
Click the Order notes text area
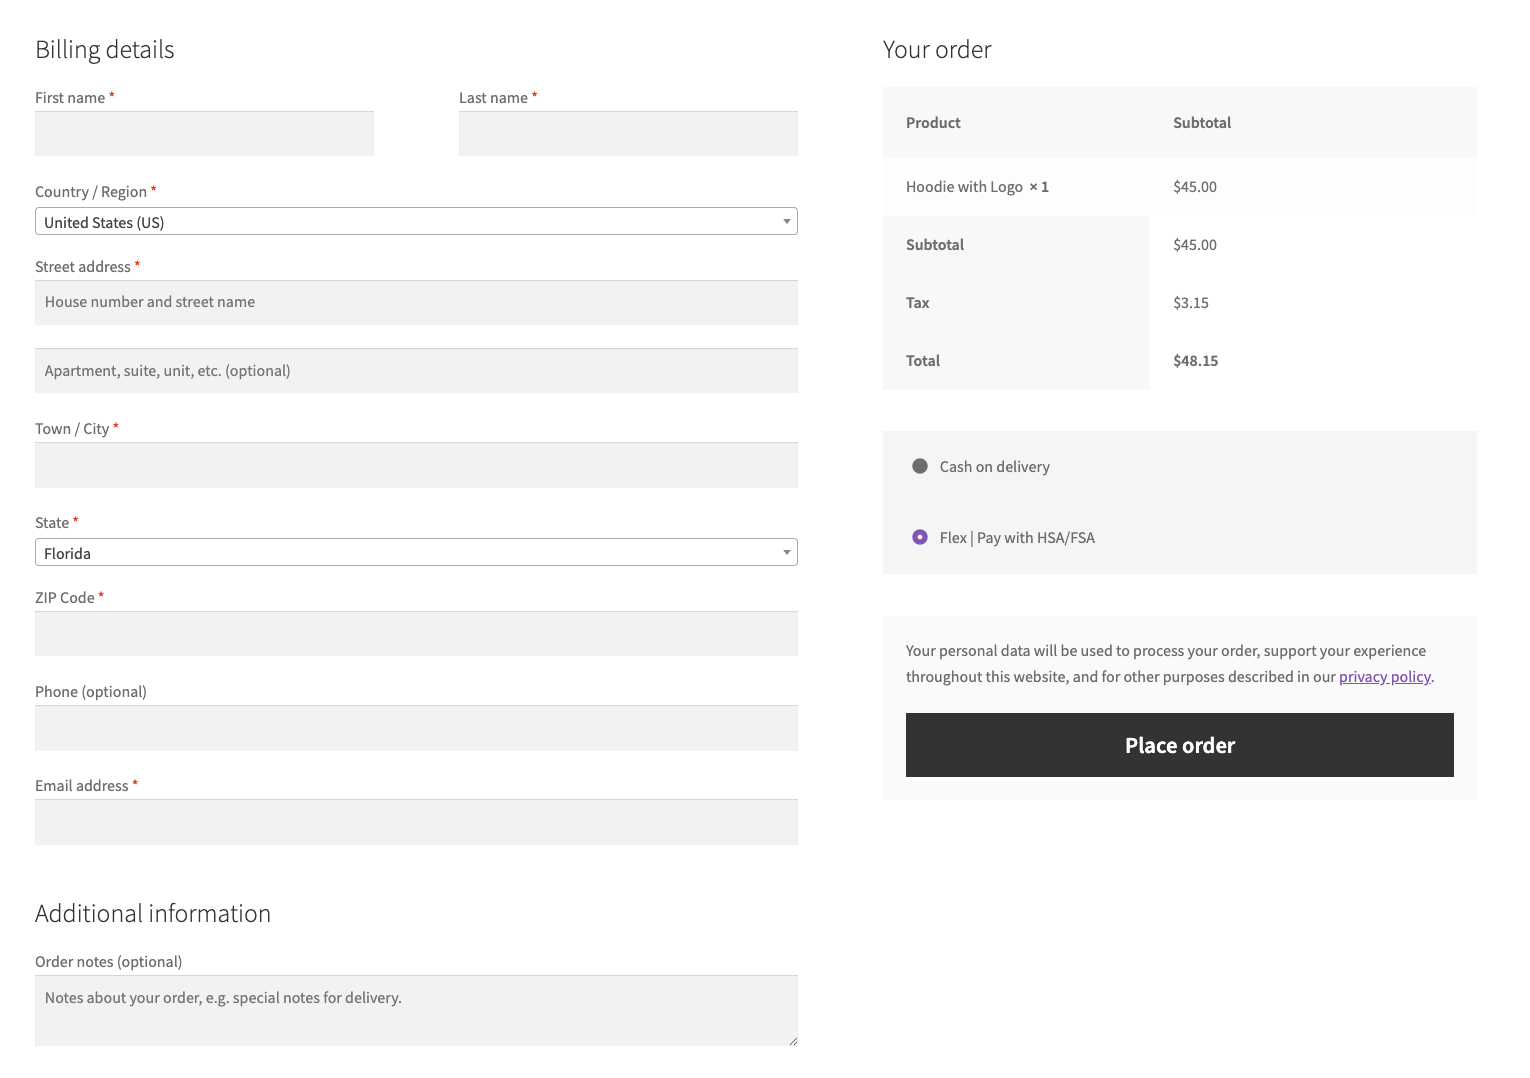[416, 1011]
